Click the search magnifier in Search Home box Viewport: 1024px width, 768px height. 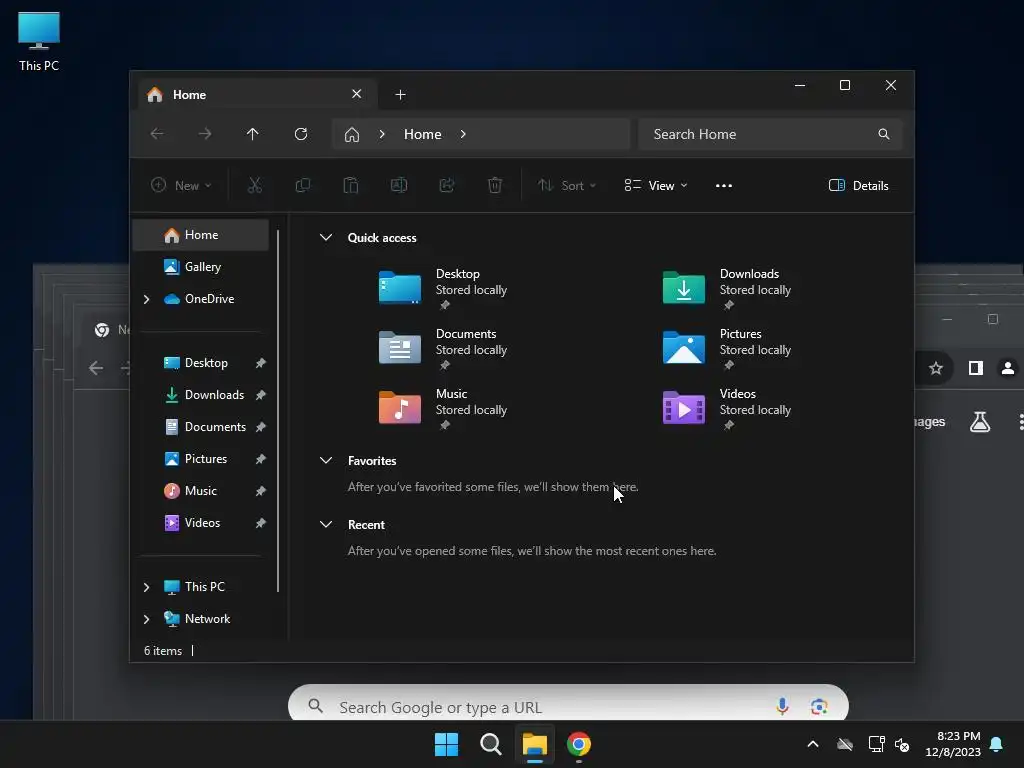point(884,134)
